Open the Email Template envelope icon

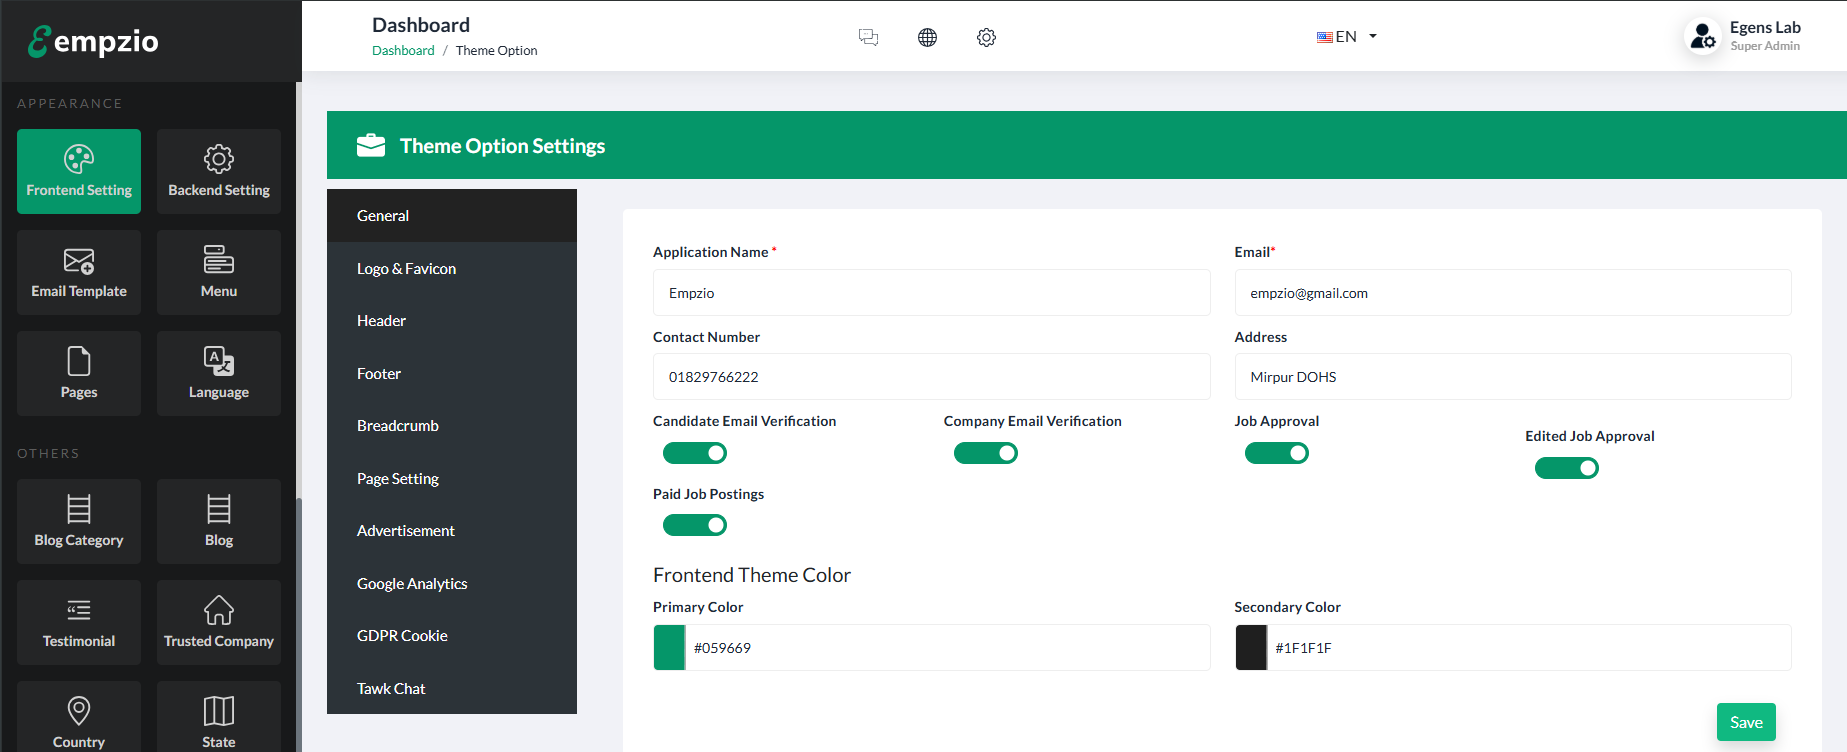[79, 261]
